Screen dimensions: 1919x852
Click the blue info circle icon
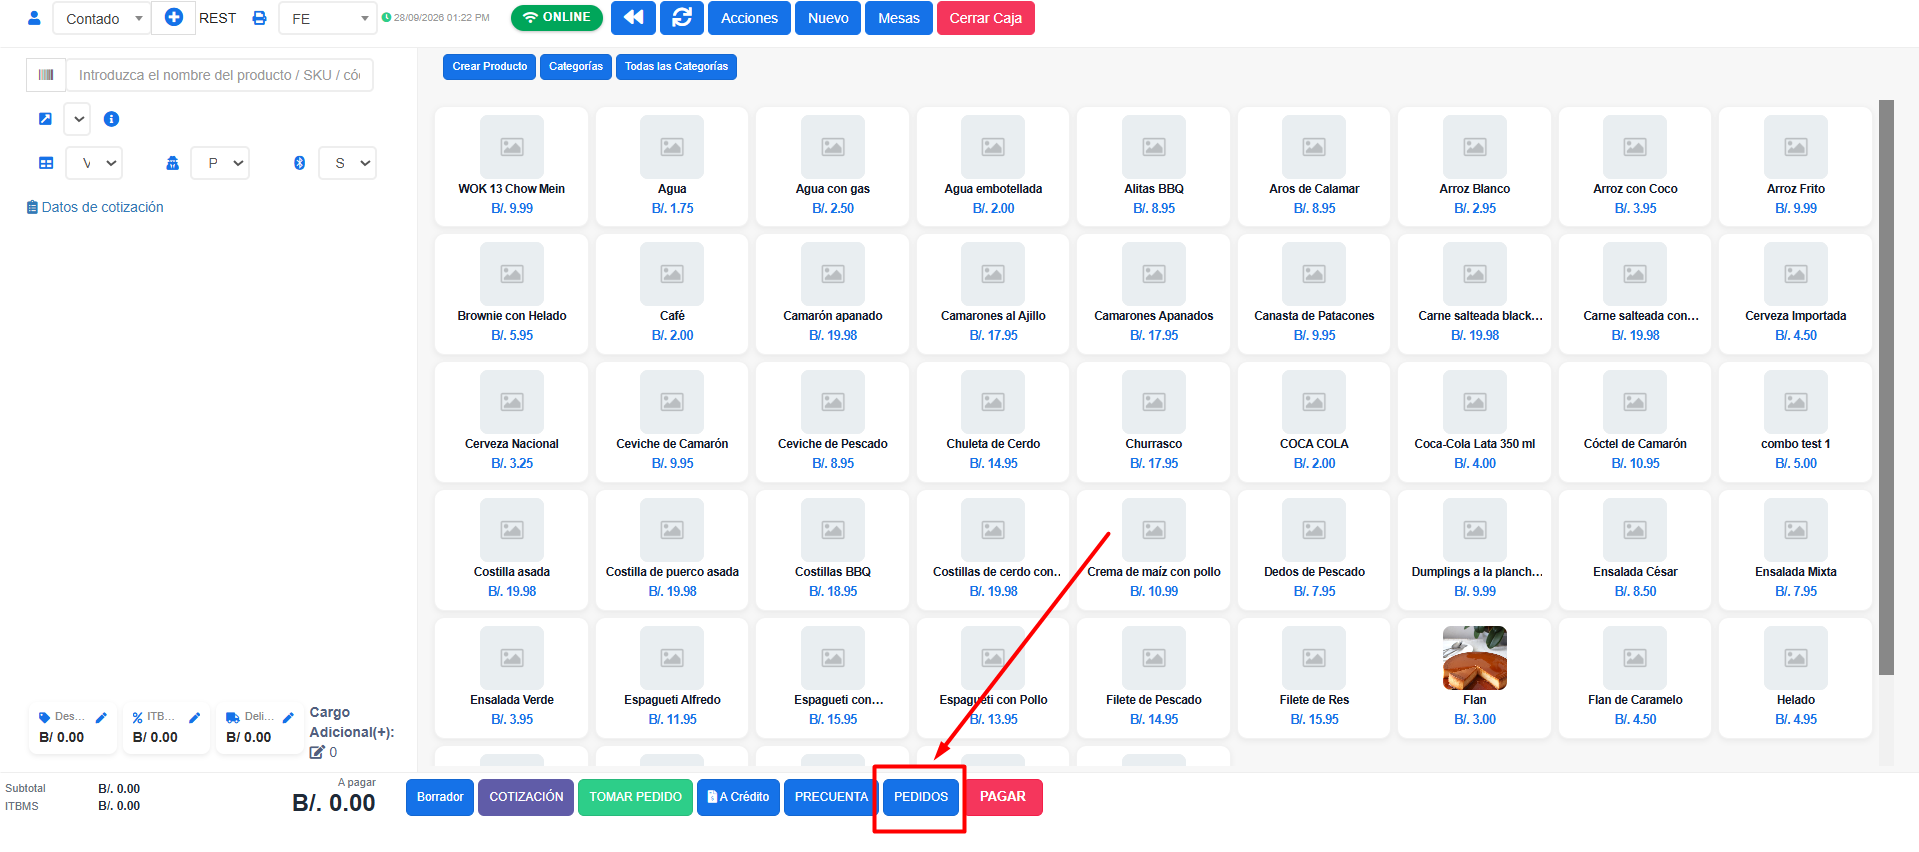(x=112, y=119)
